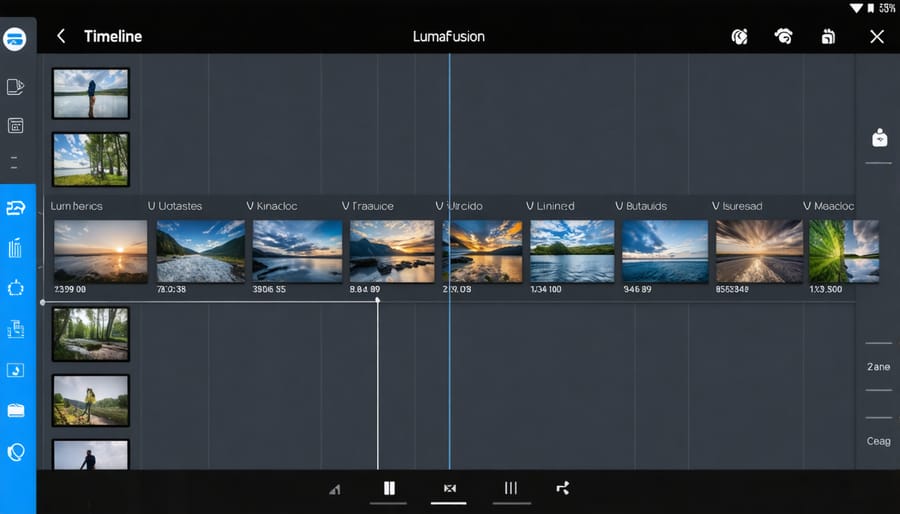Select the sunset clip under Lum berics
Viewport: 900px width, 514px height.
100,251
